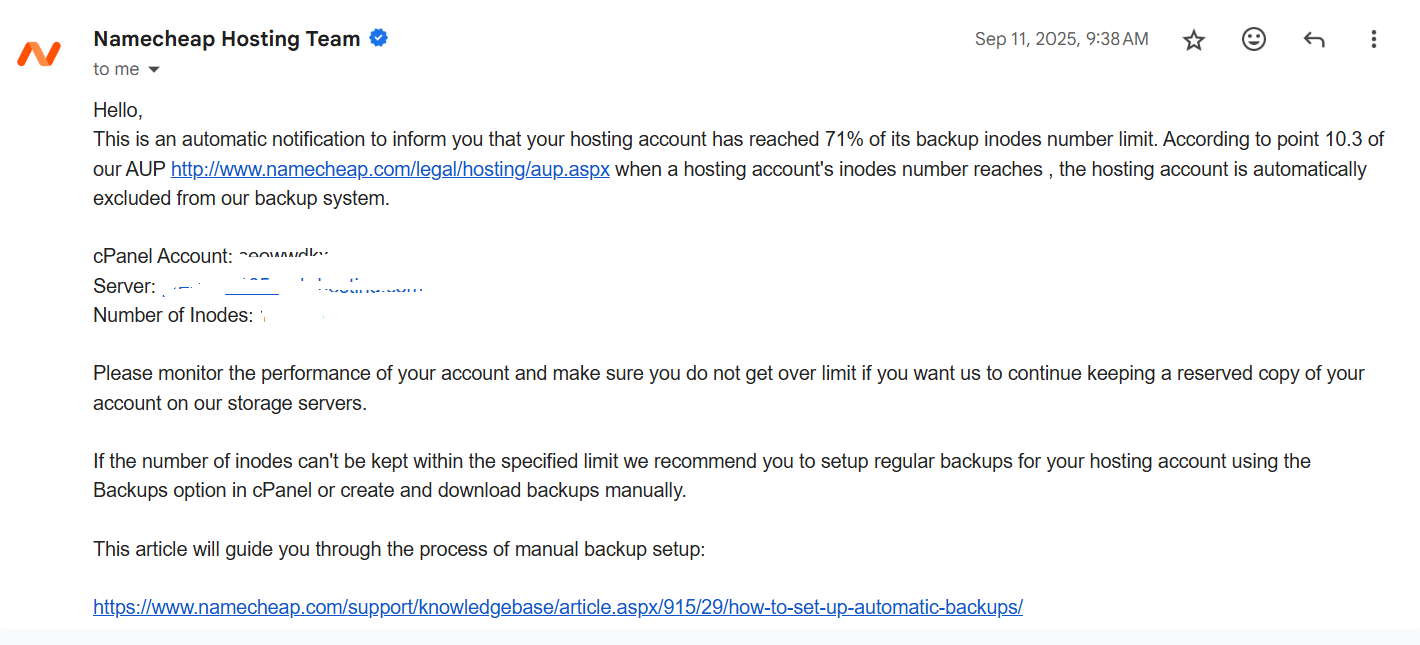Open the Namecheap AUP legal link
1420x645 pixels.
coord(390,169)
